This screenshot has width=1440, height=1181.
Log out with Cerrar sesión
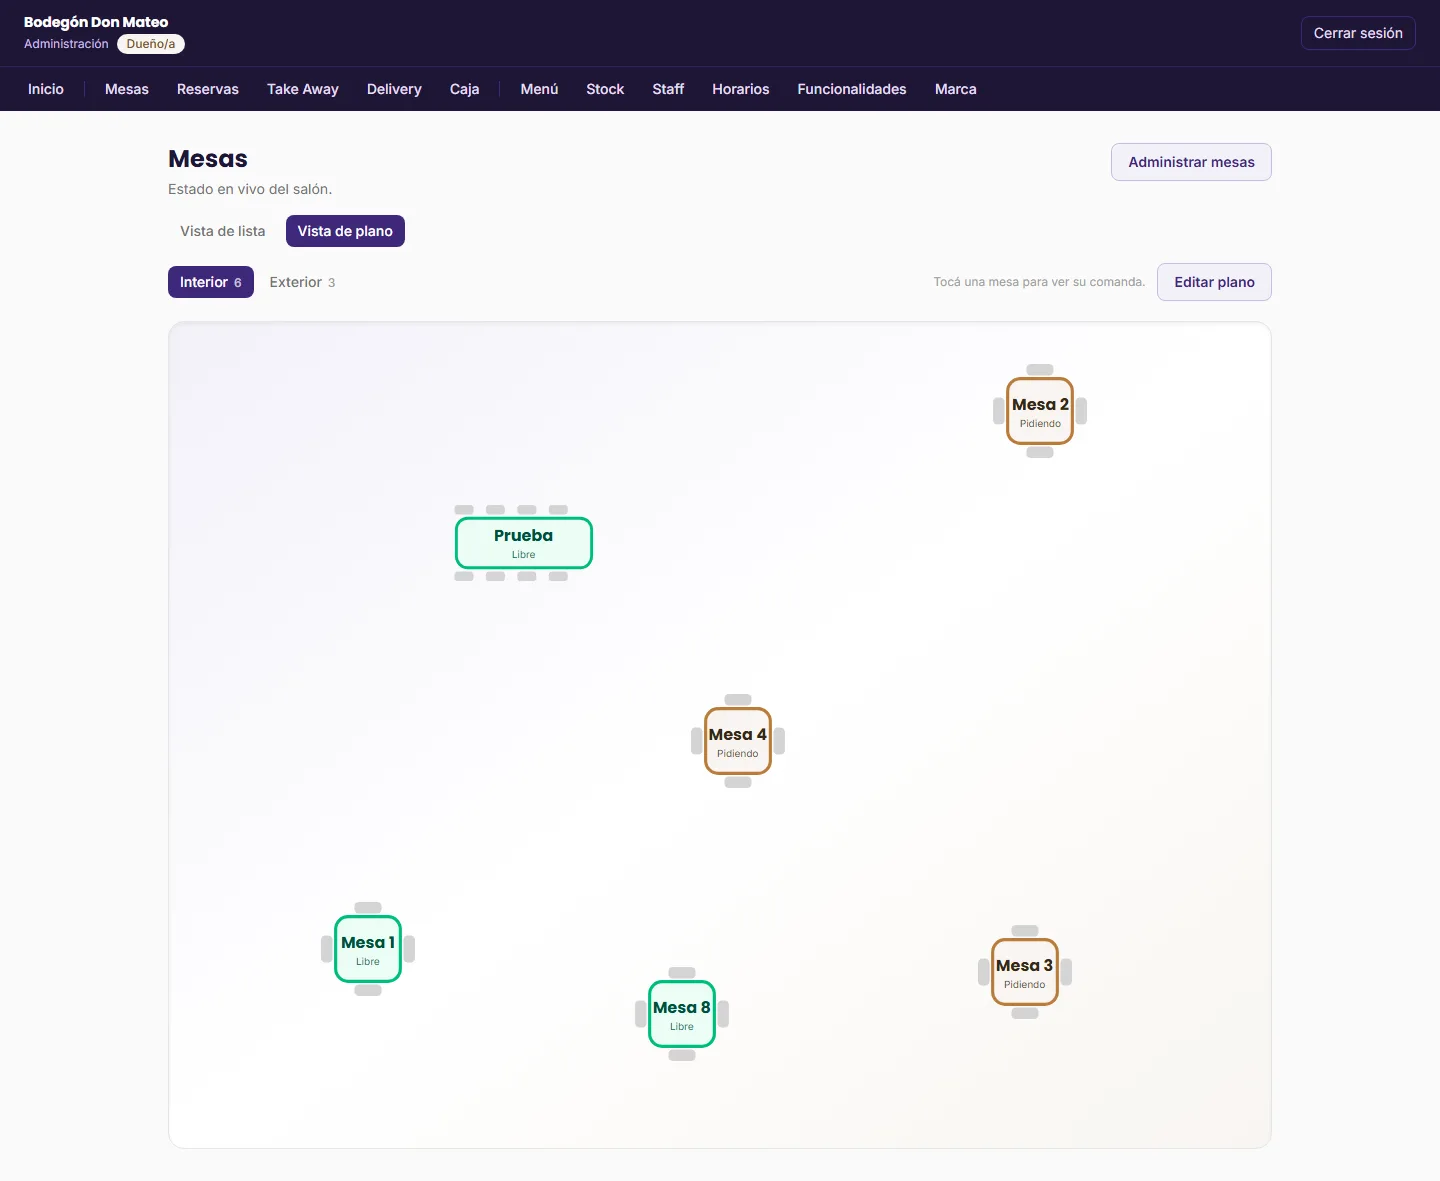(x=1358, y=33)
